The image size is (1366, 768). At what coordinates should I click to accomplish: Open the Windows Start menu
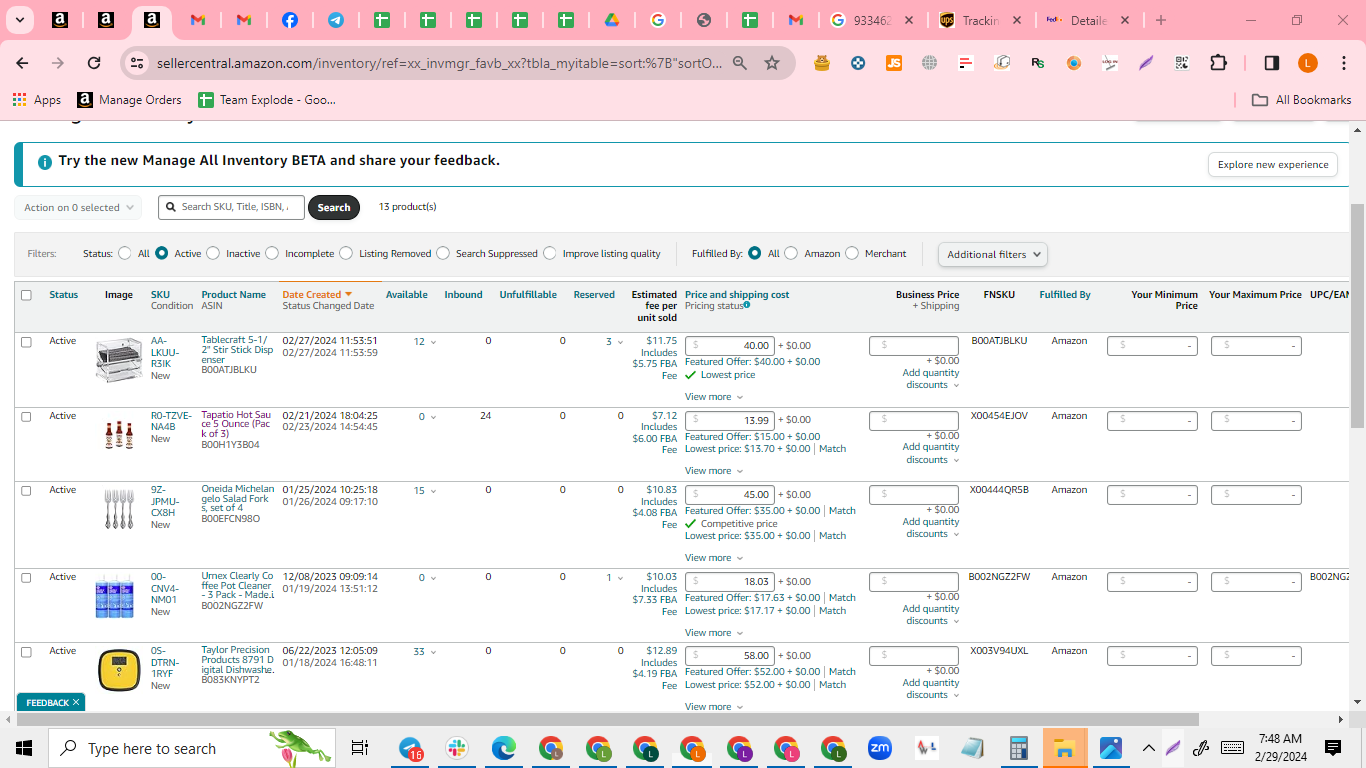(24, 748)
